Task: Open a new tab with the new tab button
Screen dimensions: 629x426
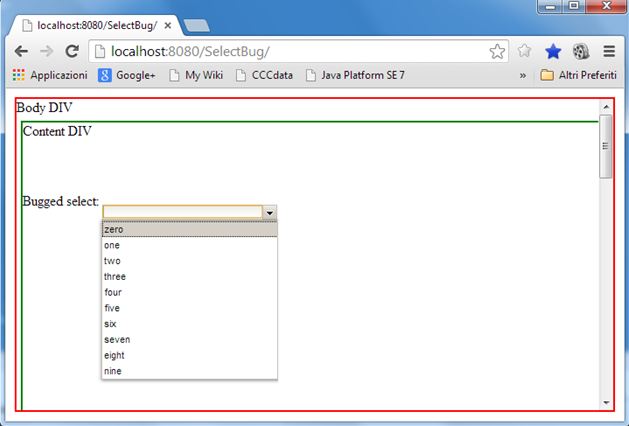Action: [196, 25]
